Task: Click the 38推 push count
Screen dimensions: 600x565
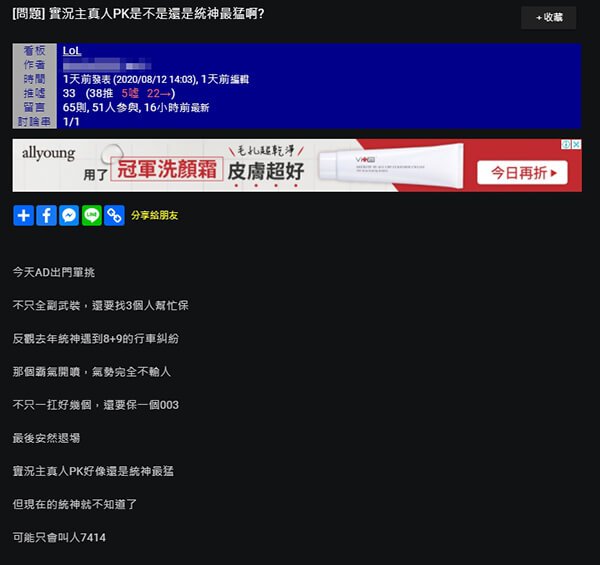Action: [x=102, y=93]
